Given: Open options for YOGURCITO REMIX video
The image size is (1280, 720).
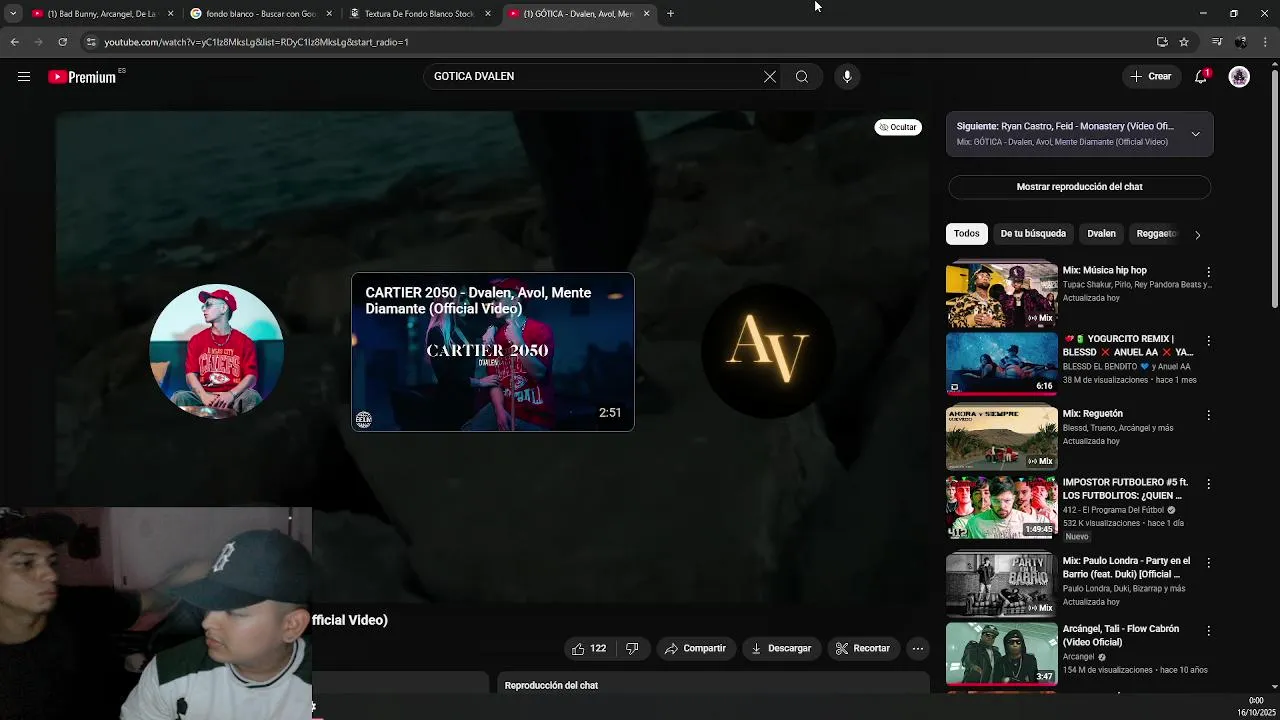Looking at the screenshot, I should pyautogui.click(x=1208, y=341).
